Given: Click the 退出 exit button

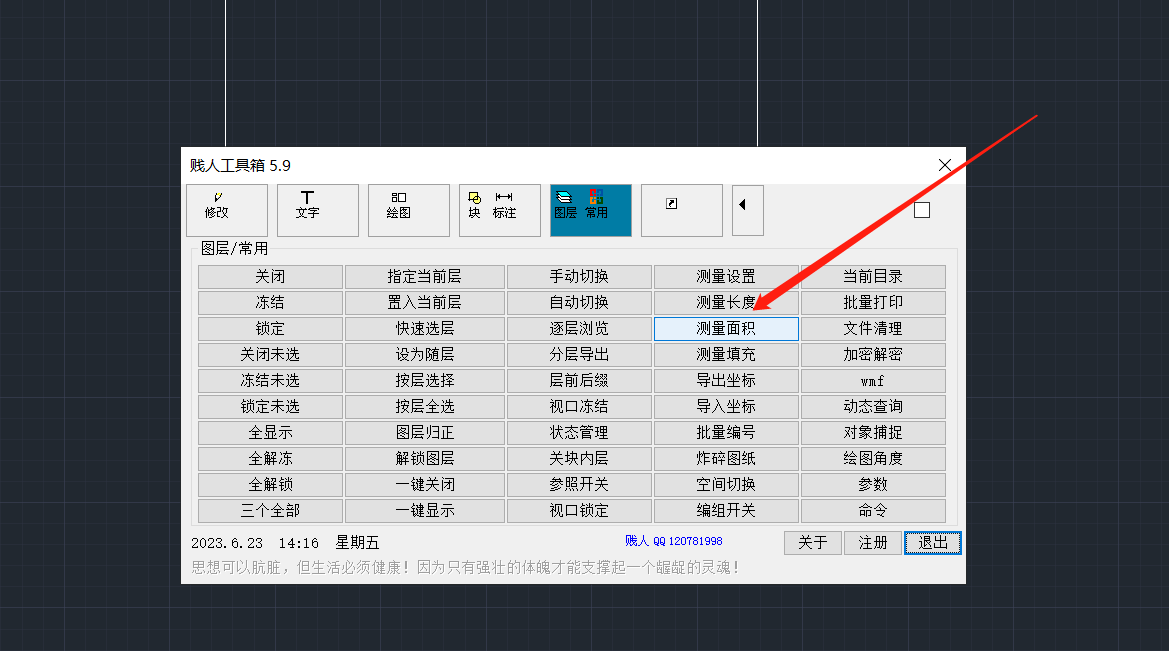Looking at the screenshot, I should click(x=931, y=542).
